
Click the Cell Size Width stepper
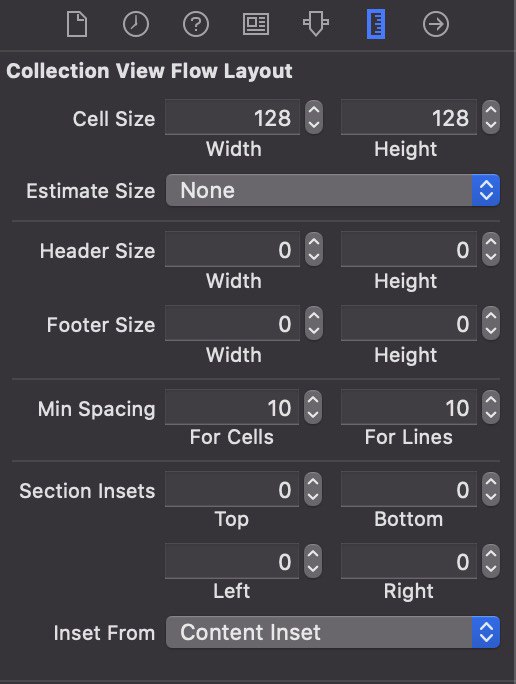coord(314,117)
